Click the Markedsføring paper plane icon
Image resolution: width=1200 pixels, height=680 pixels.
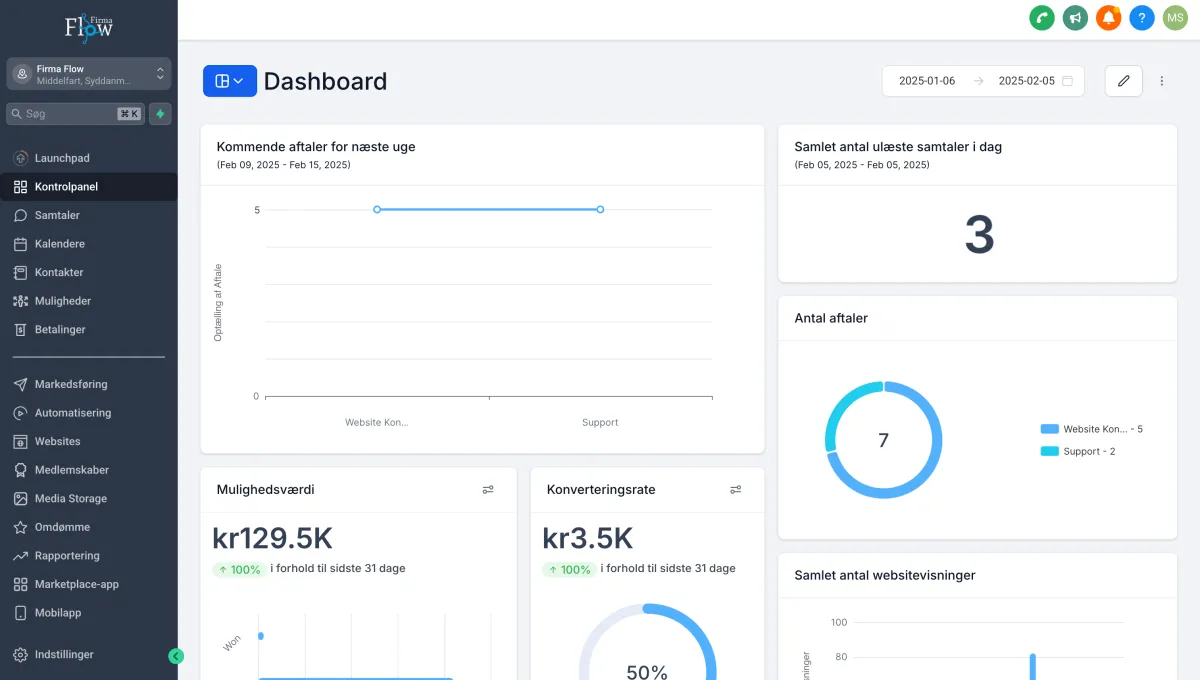click(20, 384)
